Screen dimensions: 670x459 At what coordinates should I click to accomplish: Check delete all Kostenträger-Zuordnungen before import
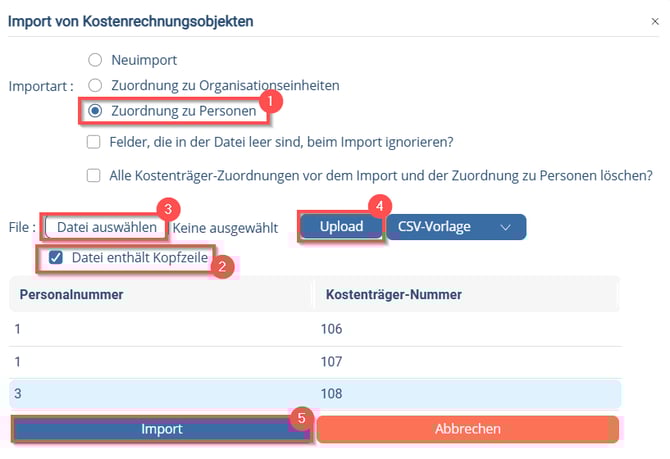click(94, 175)
